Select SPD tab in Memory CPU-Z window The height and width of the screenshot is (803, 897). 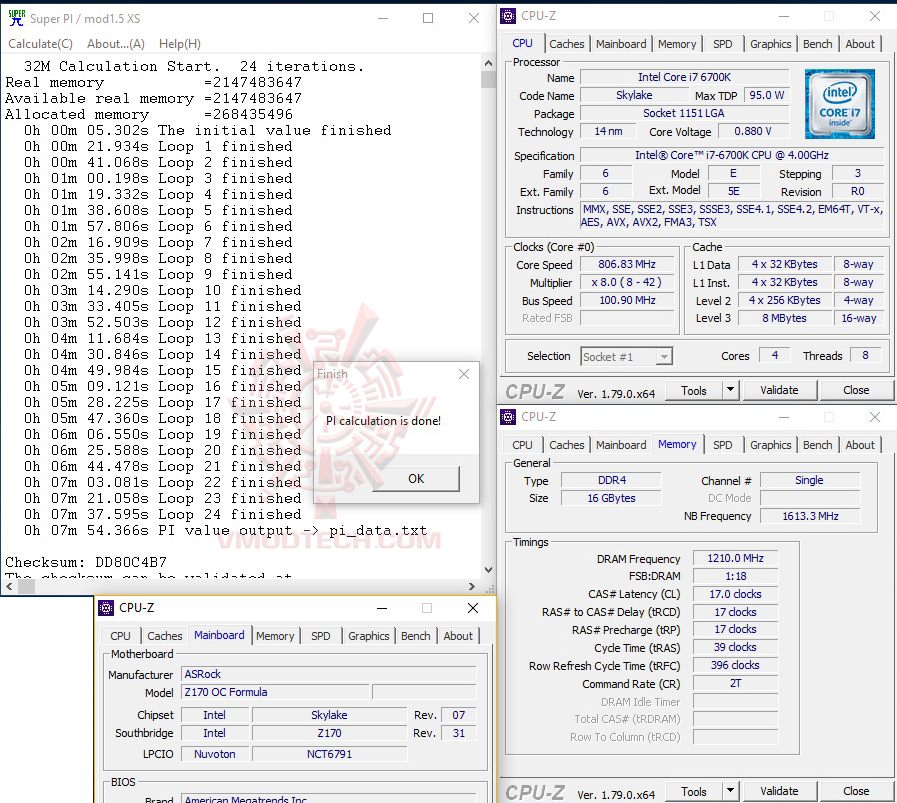pyautogui.click(x=723, y=445)
